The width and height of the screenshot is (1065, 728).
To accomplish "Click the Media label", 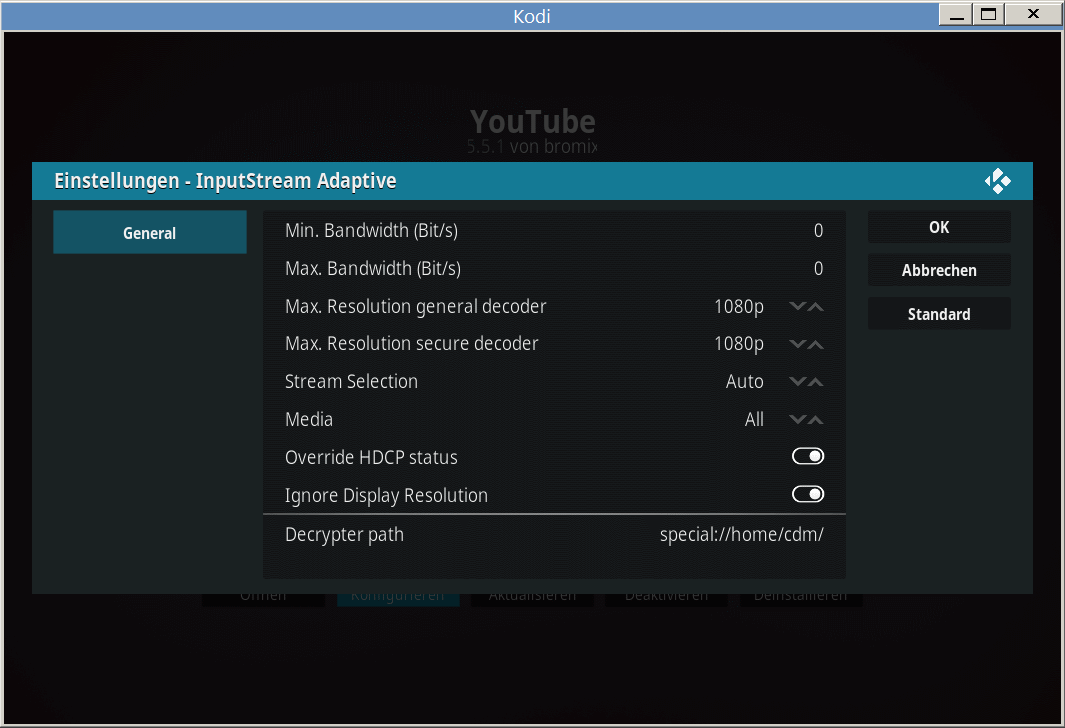I will pos(309,420).
